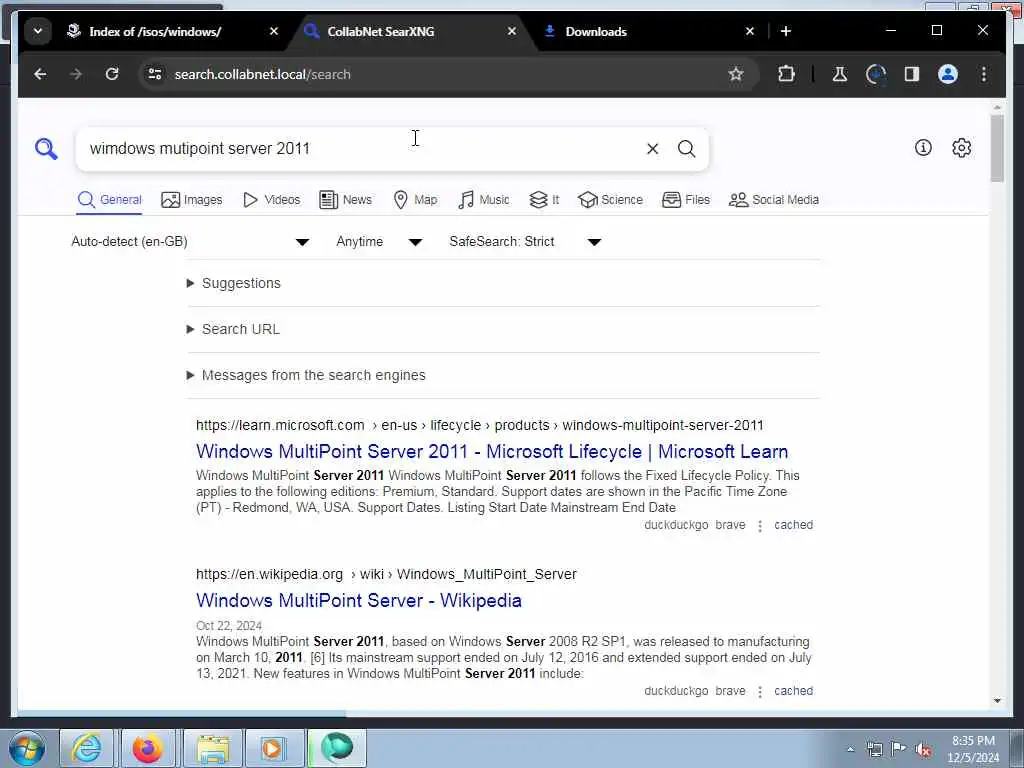The image size is (1024, 768).
Task: Click more options dots on Wikipedia result
Action: [760, 692]
